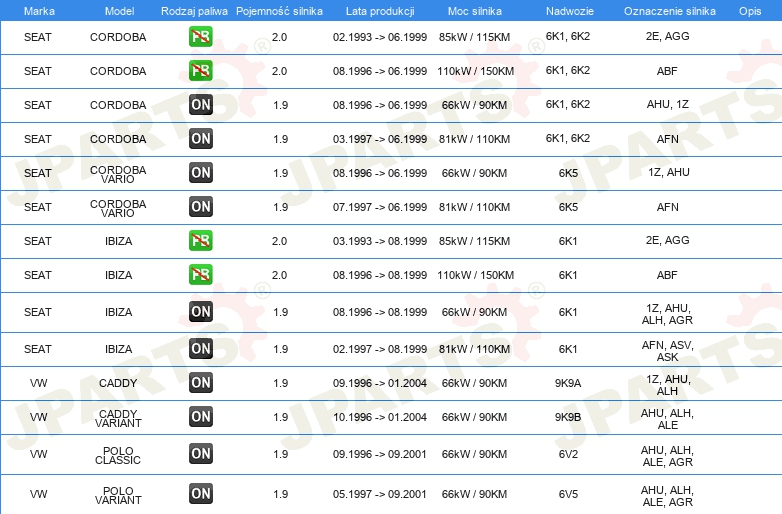This screenshot has width=782, height=514.
Task: Click the Nadwozie column header
Action: point(570,11)
